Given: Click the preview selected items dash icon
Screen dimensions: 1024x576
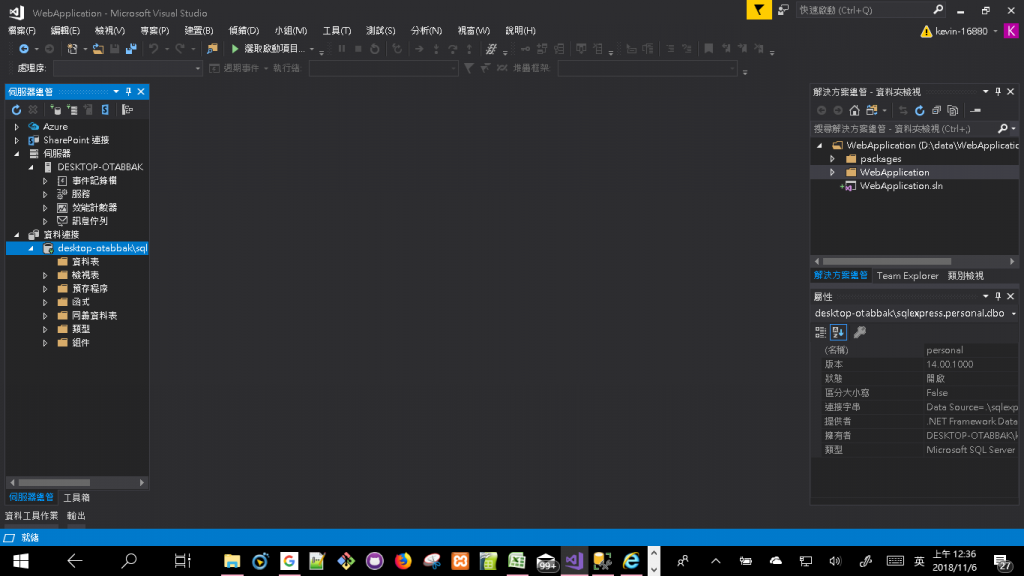Looking at the screenshot, I should click(x=976, y=110).
